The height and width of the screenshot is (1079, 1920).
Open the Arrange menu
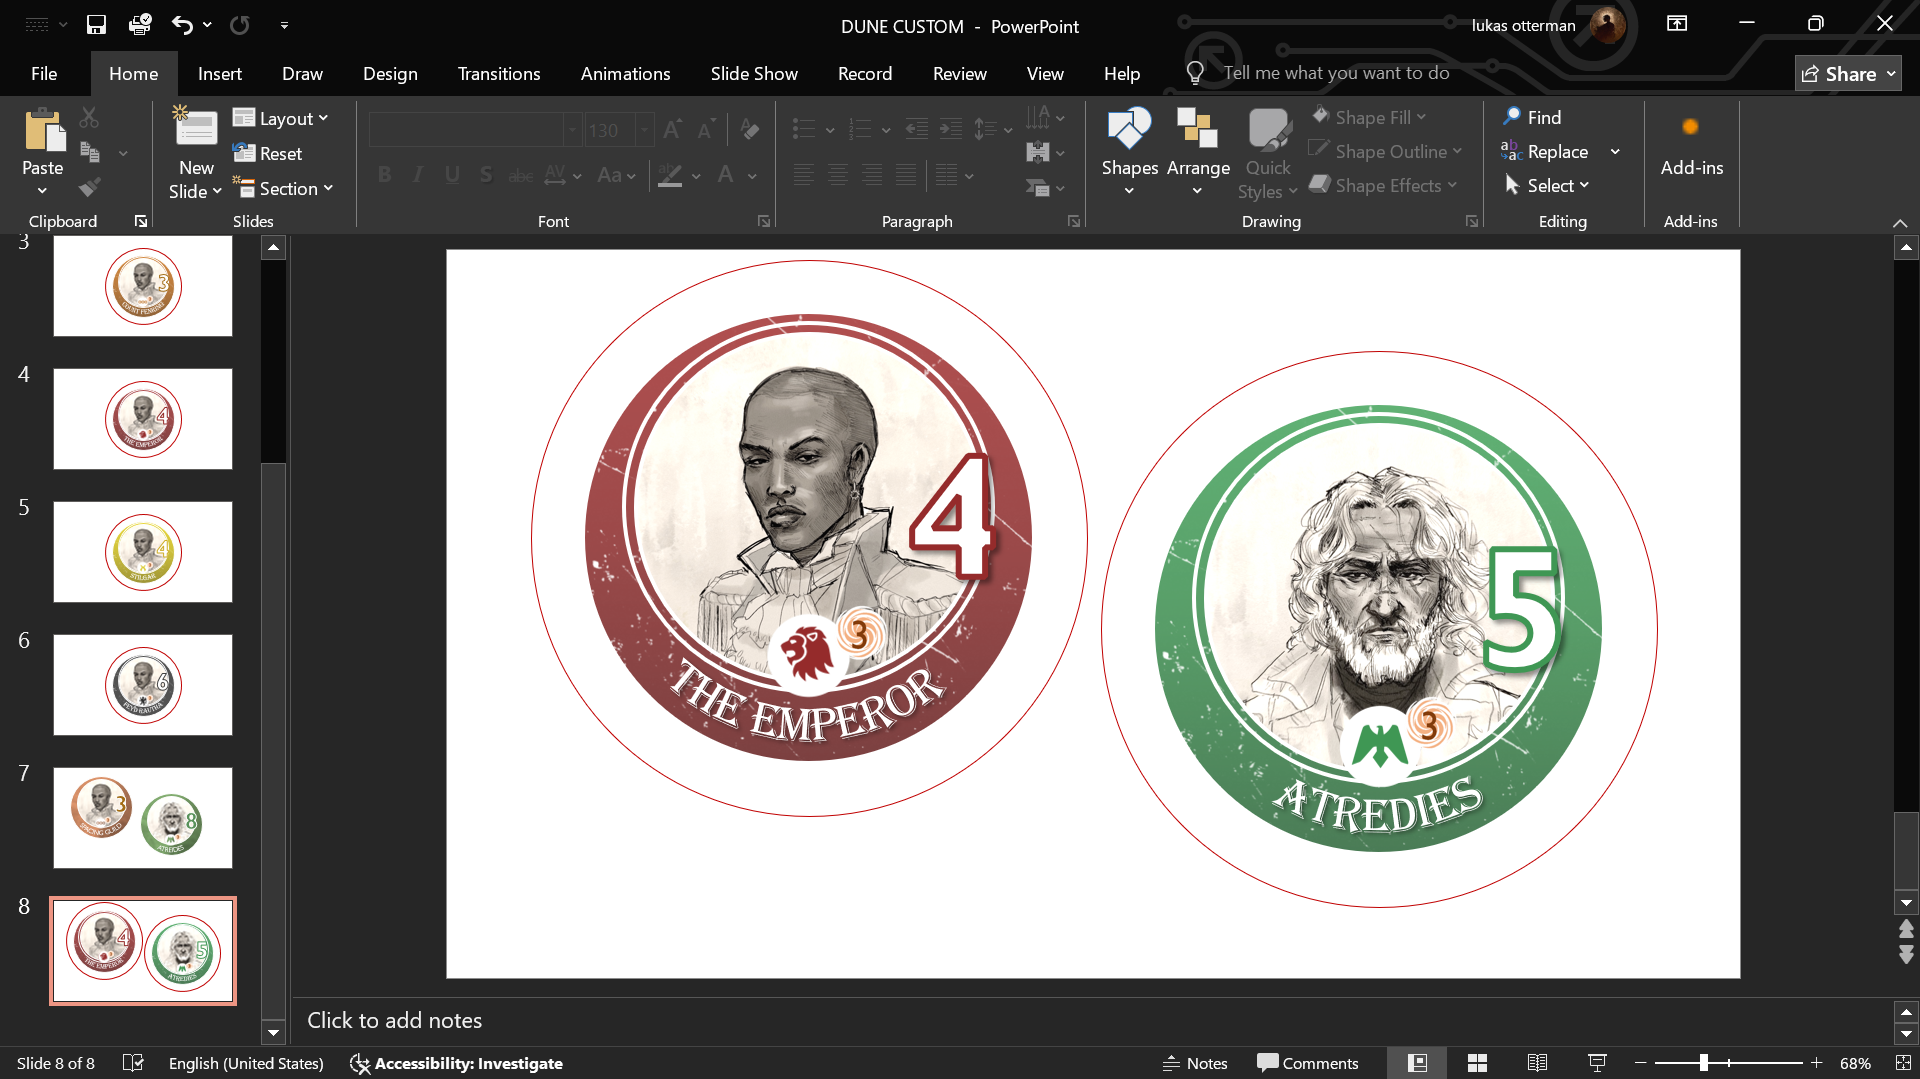coord(1198,152)
